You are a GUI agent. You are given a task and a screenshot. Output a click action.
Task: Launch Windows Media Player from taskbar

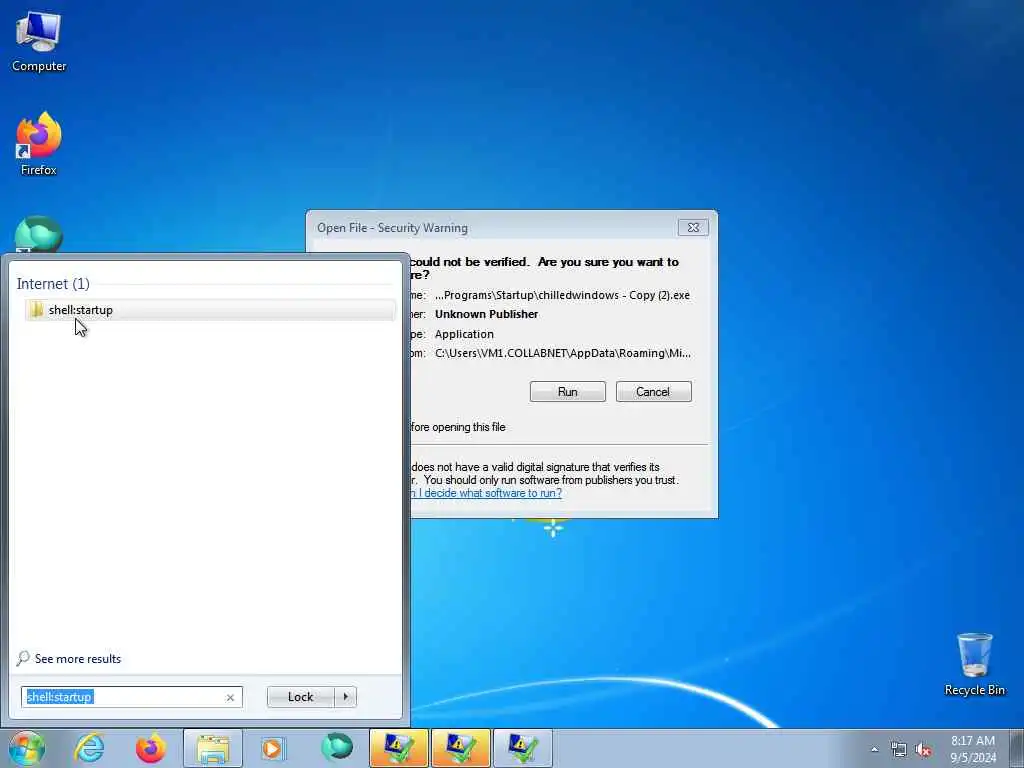point(273,748)
